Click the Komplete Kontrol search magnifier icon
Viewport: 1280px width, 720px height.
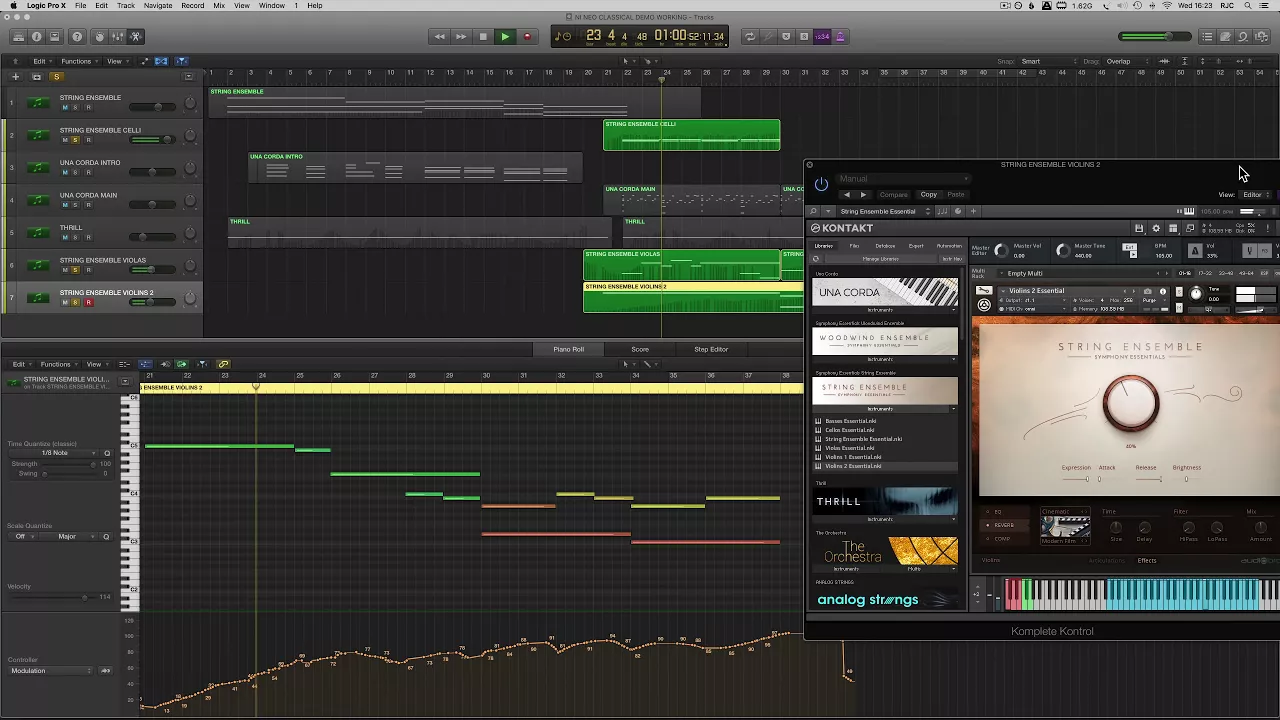[814, 211]
